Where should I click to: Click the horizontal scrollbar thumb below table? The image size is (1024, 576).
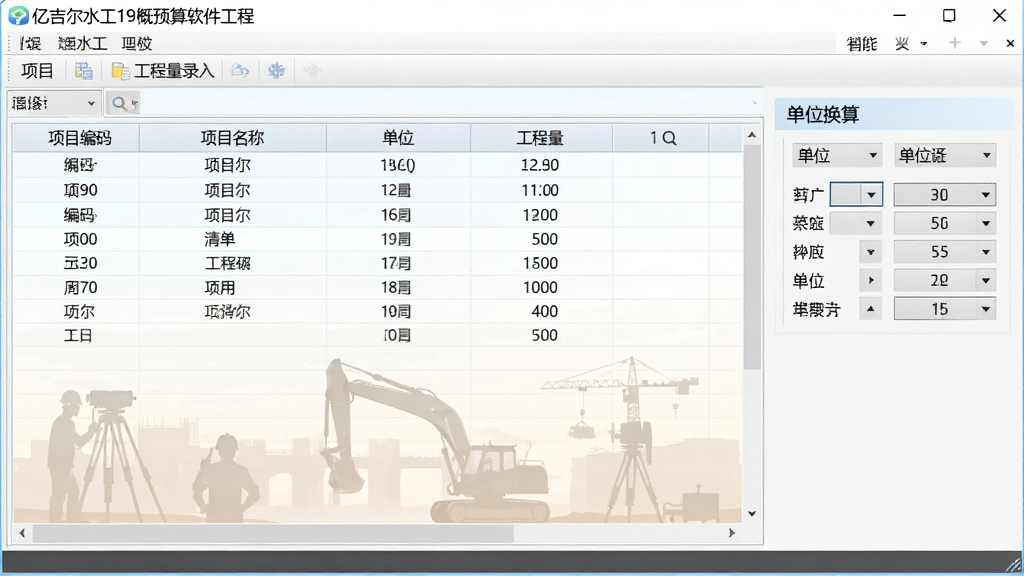point(273,533)
